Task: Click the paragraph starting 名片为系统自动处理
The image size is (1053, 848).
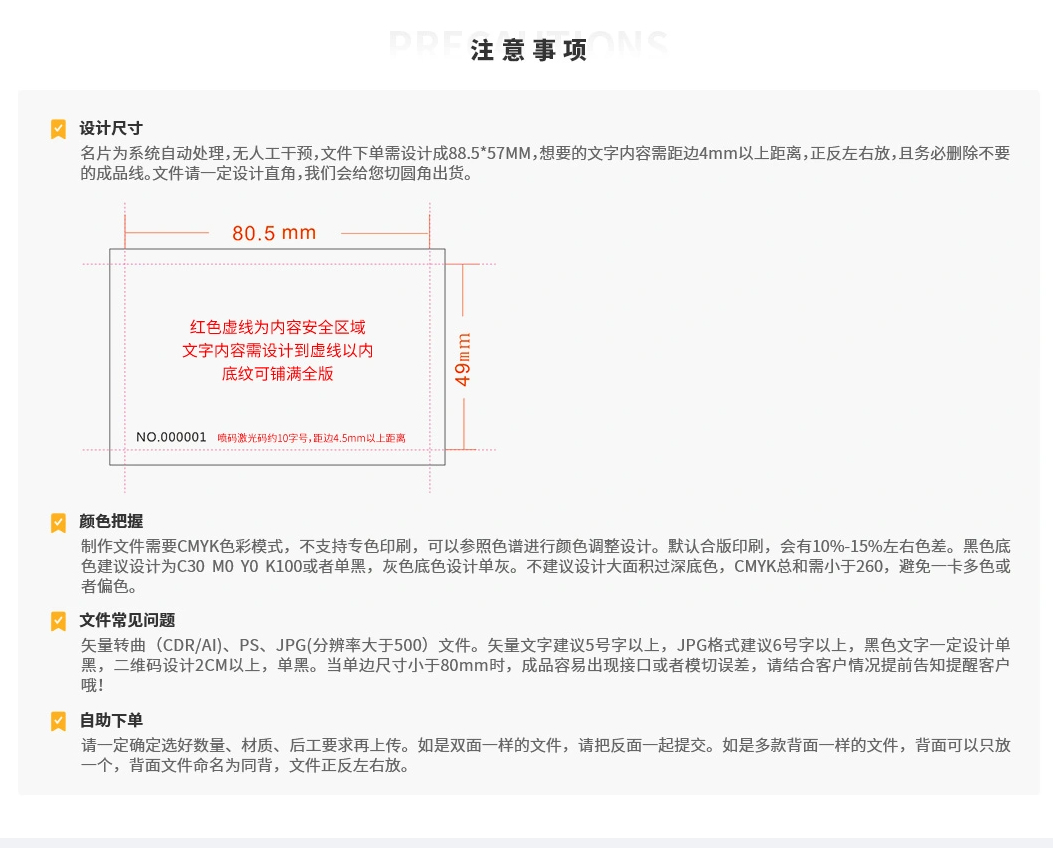Action: [545, 163]
